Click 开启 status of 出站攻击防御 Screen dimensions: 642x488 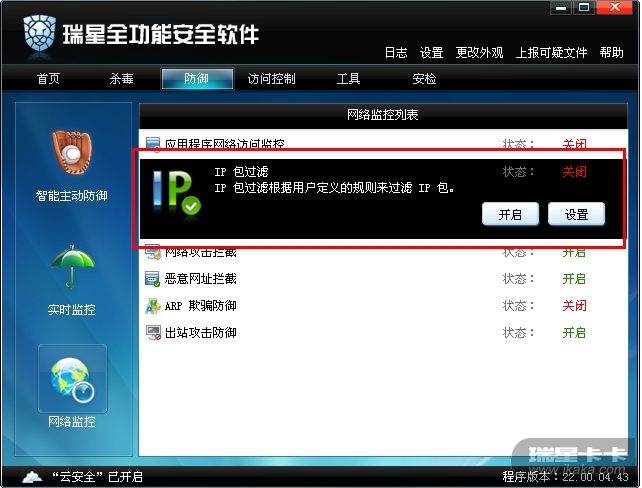(574, 333)
